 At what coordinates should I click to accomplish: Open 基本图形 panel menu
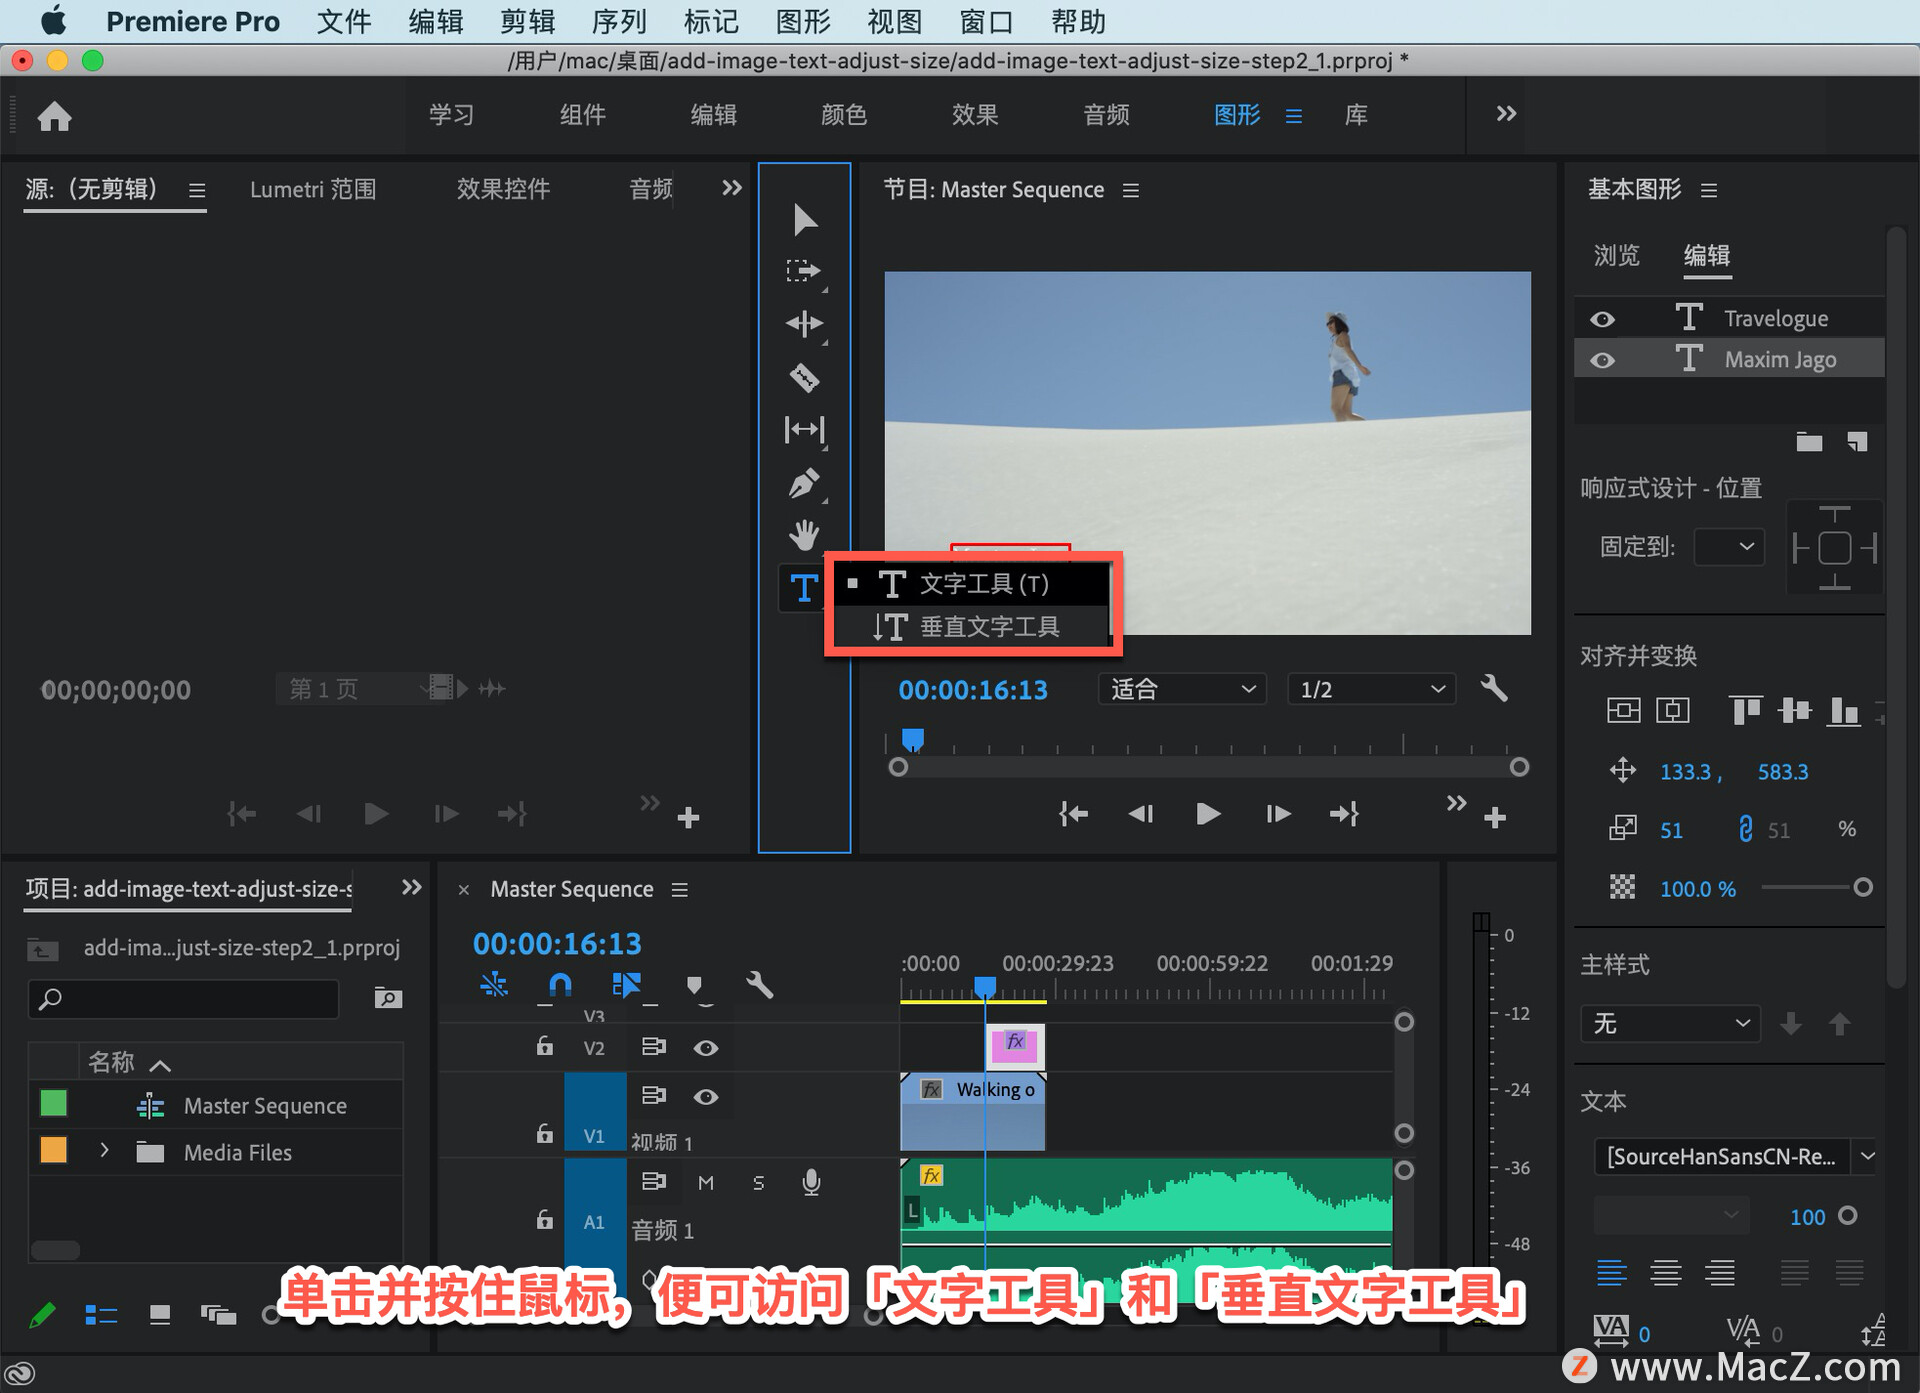point(1709,190)
